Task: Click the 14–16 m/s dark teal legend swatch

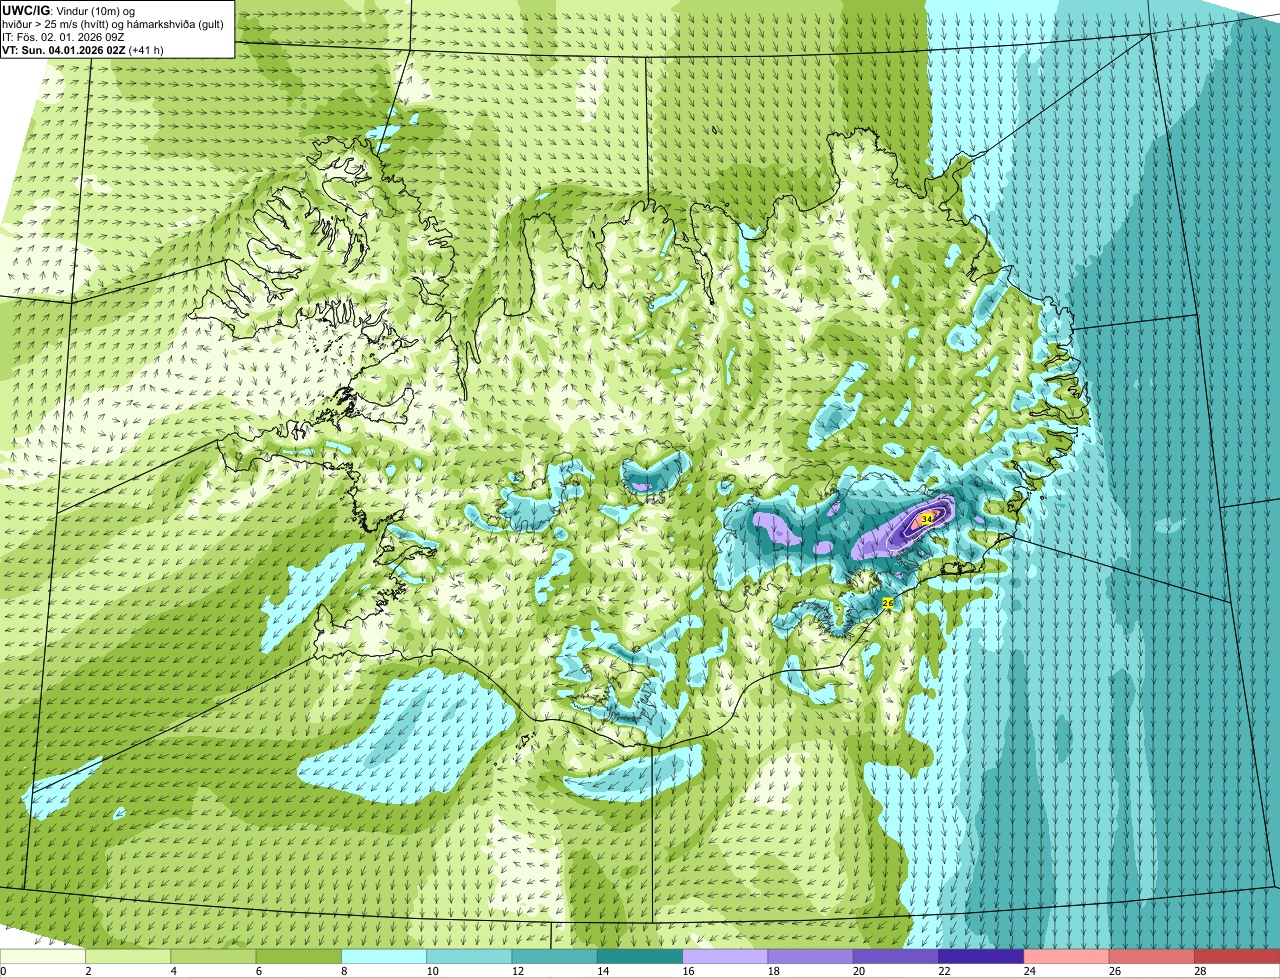Action: point(640,956)
